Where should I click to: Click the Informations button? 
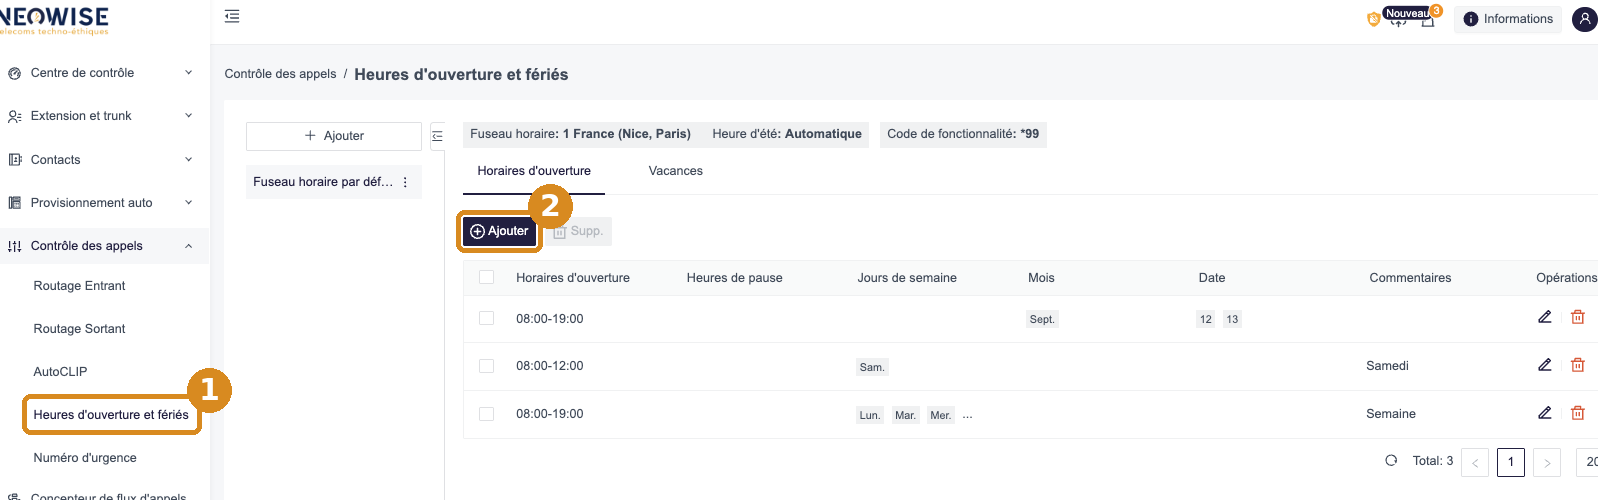[x=1508, y=19]
